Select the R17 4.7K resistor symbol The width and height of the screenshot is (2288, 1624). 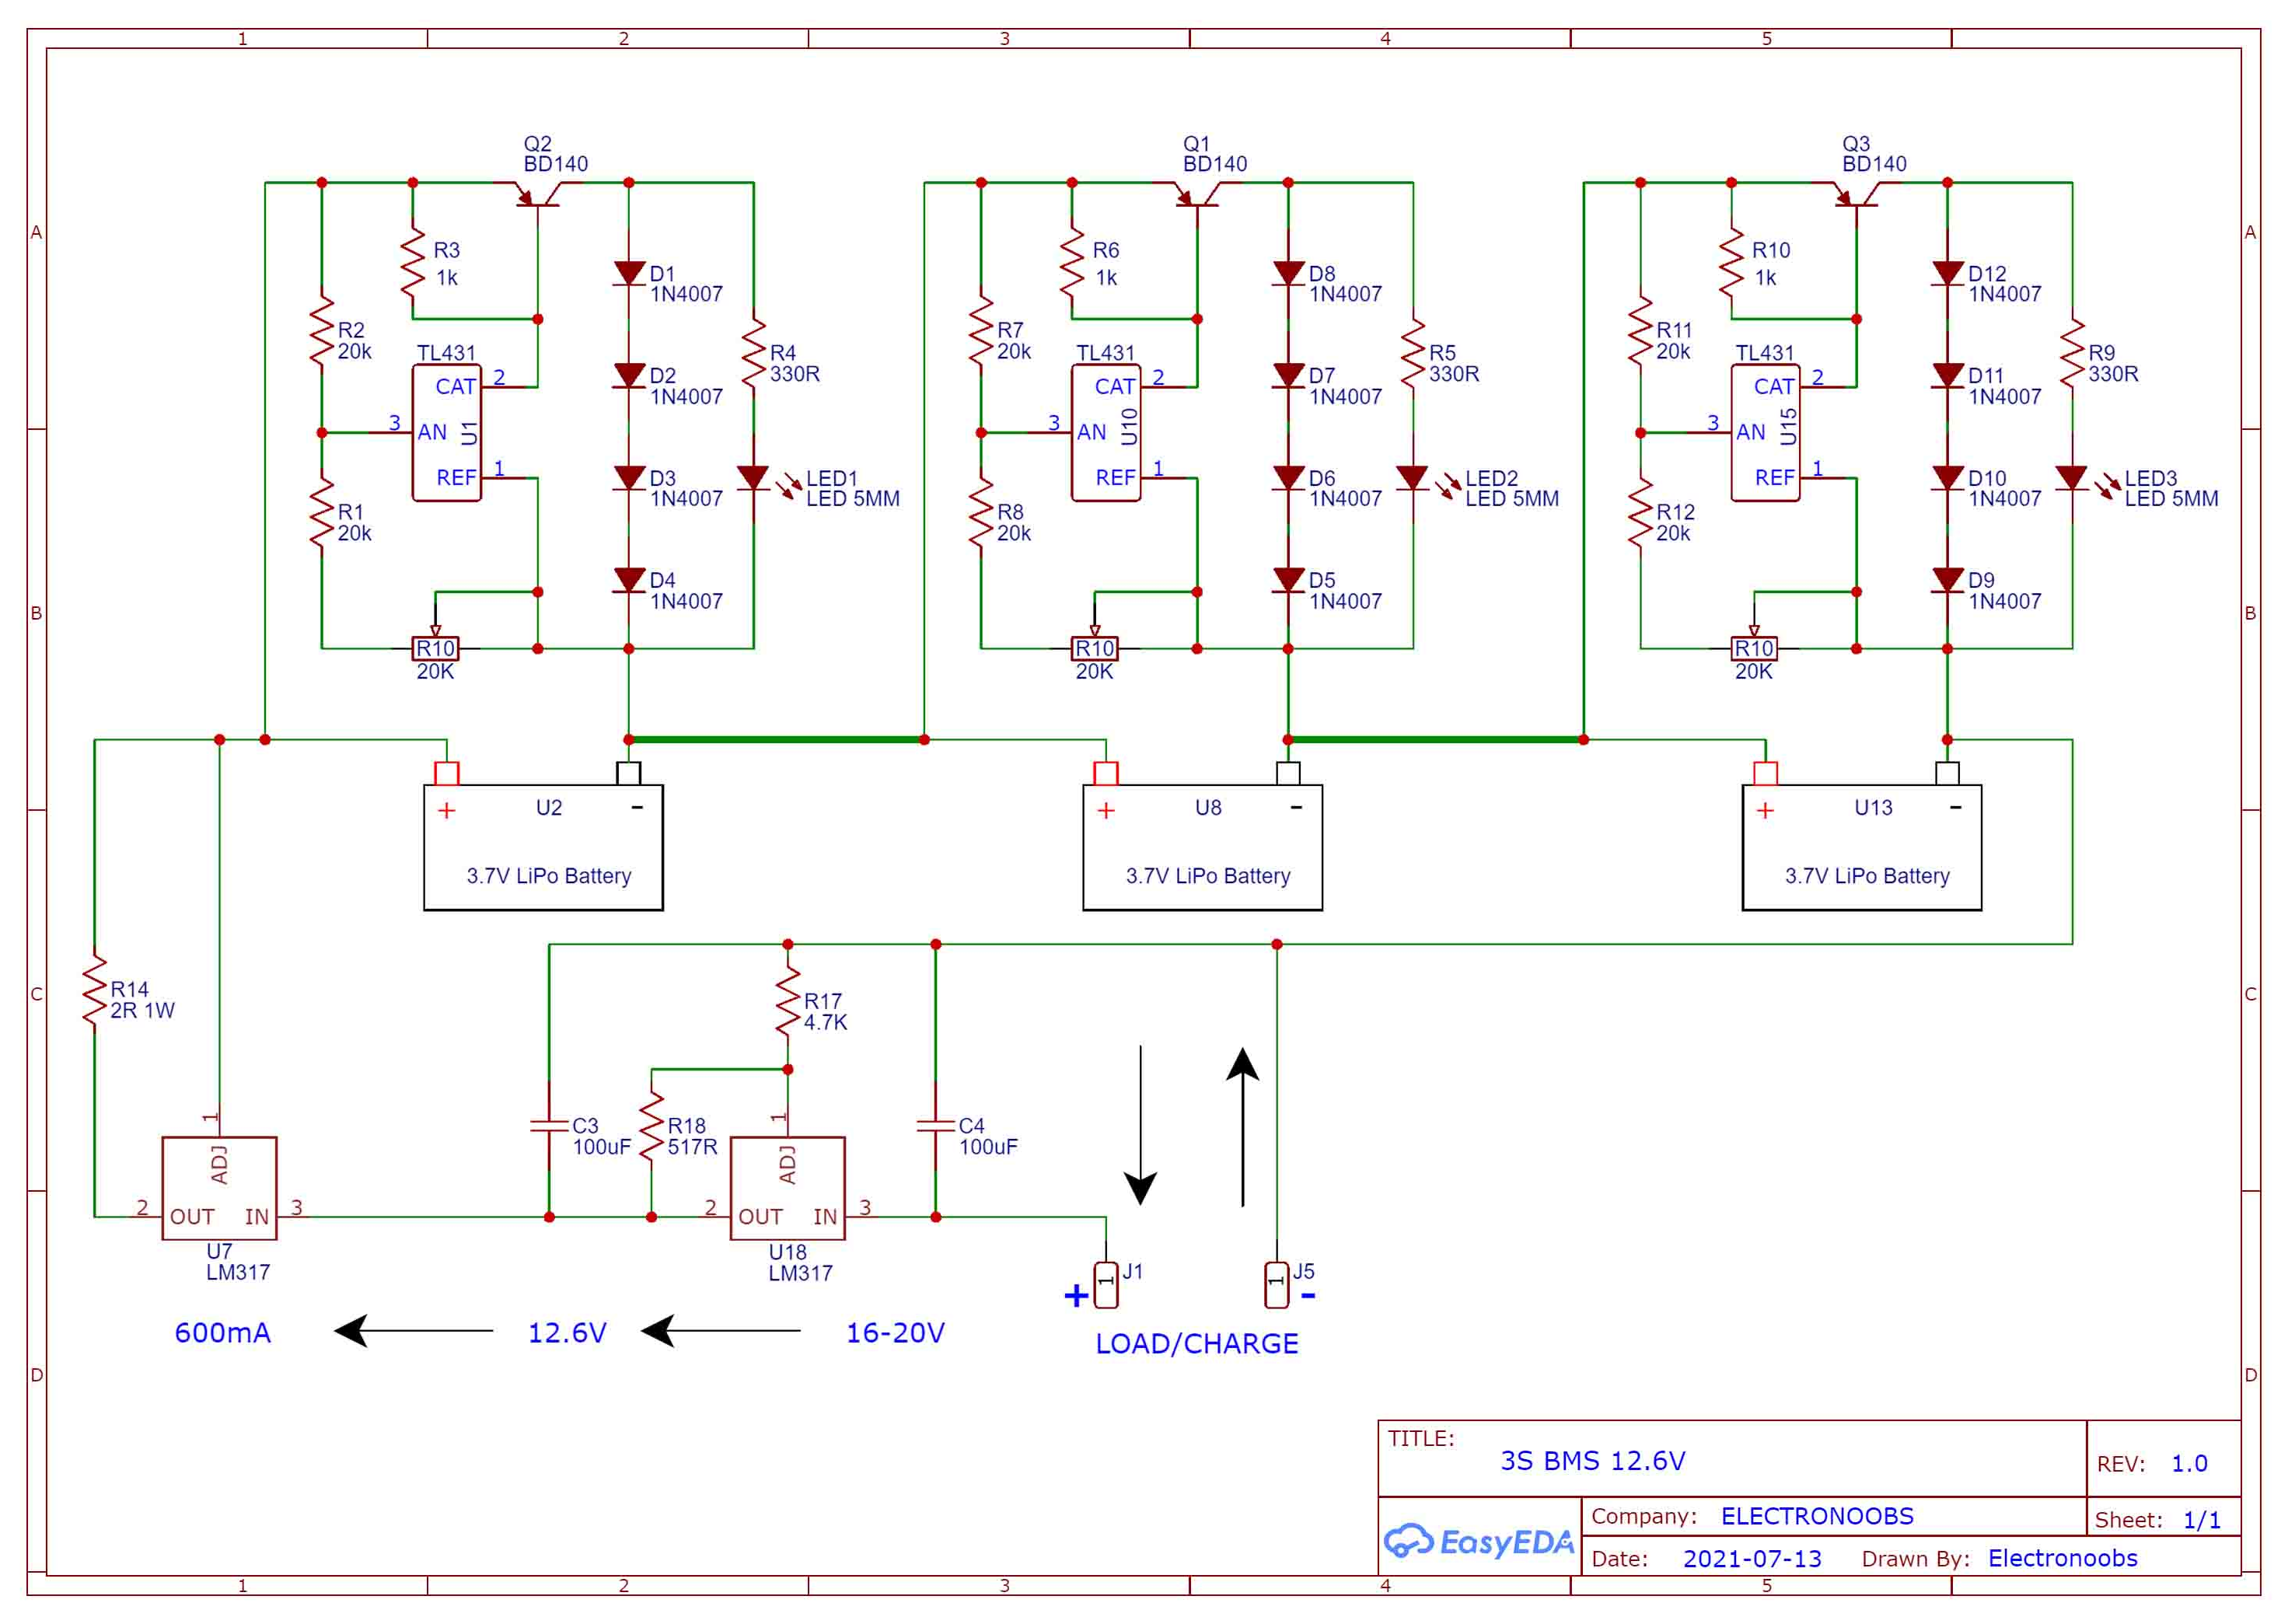pos(787,1001)
